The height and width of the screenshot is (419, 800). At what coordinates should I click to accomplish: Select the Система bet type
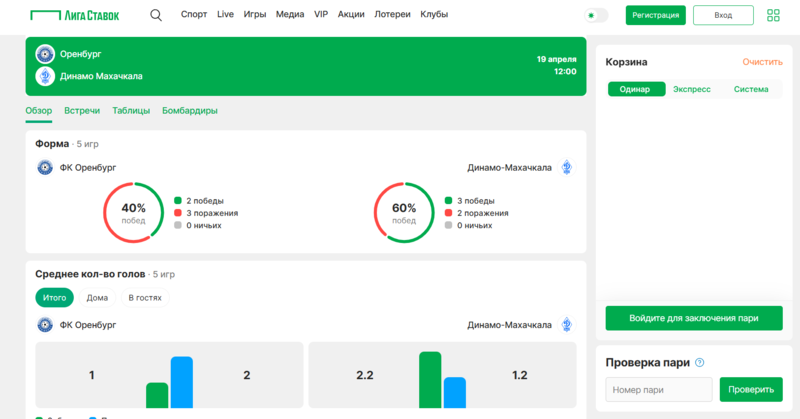(x=751, y=89)
